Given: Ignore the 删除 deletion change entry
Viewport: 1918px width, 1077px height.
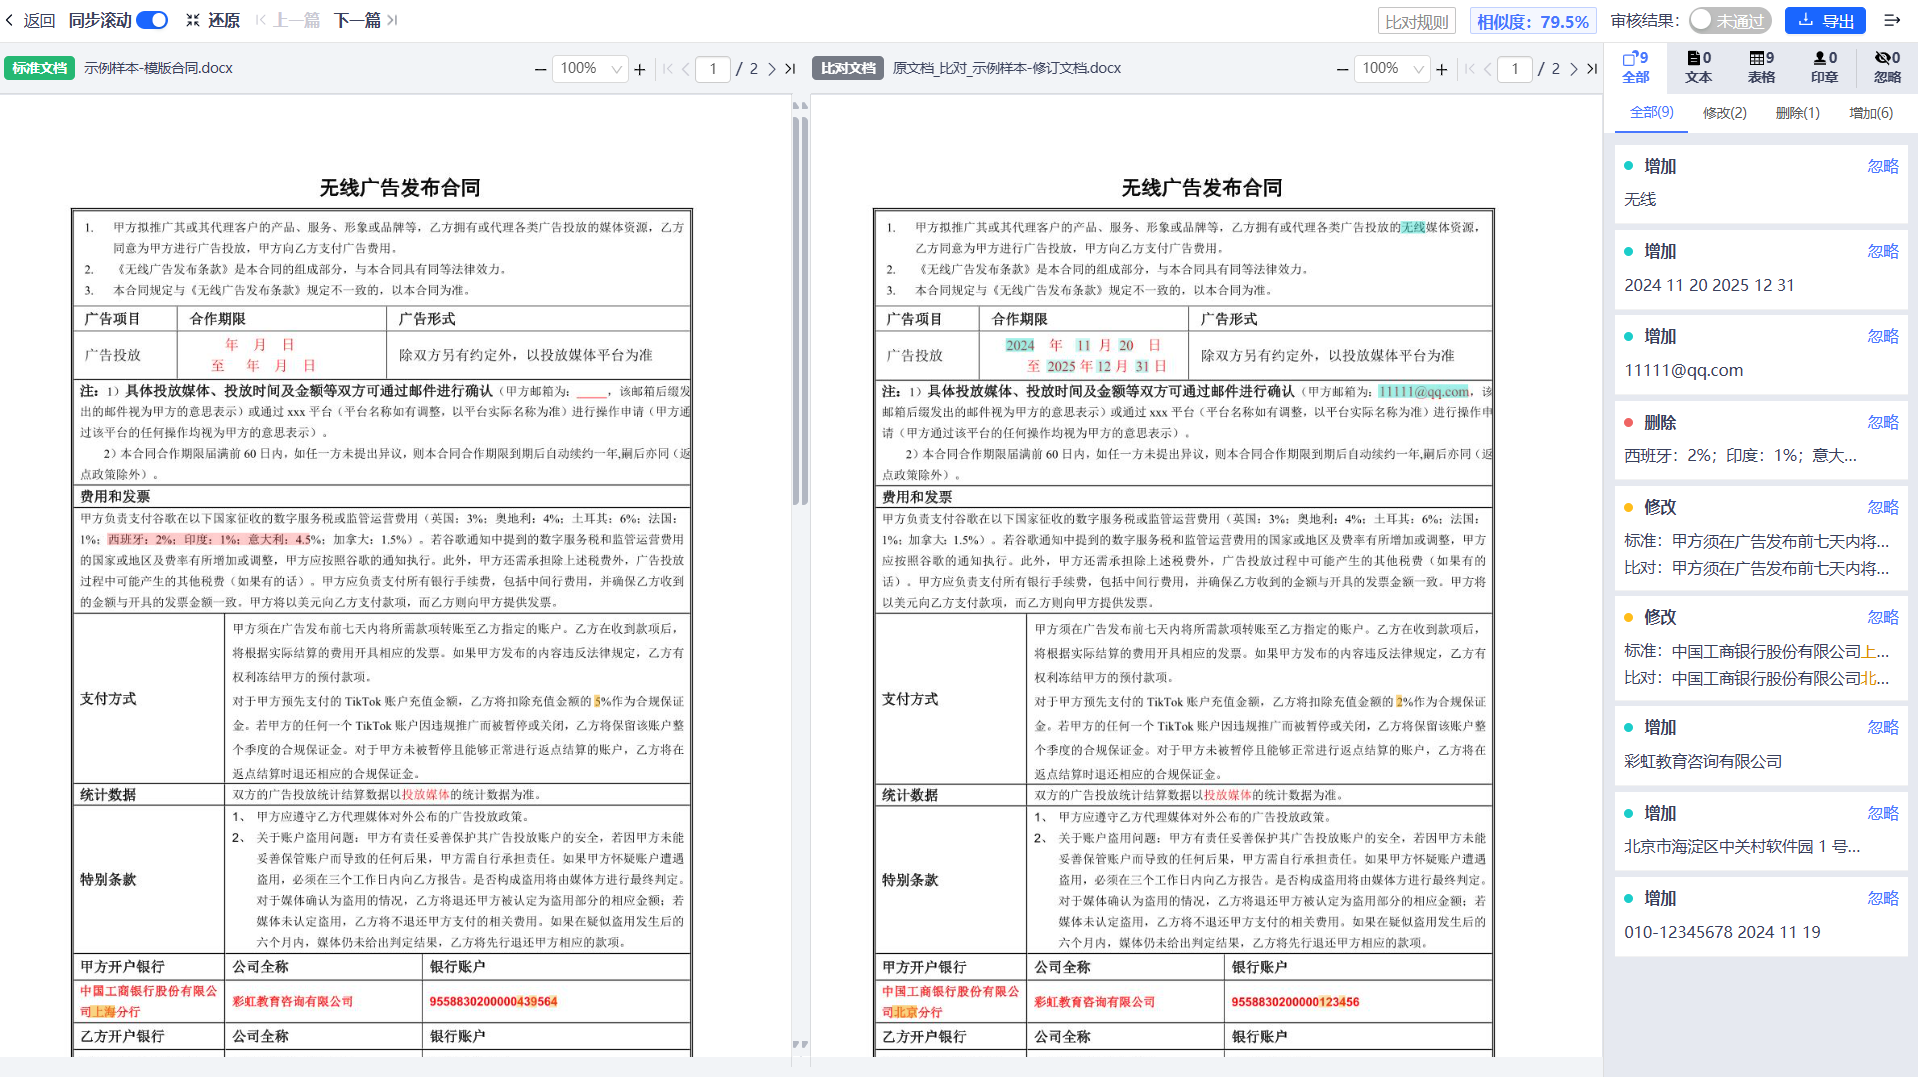Looking at the screenshot, I should point(1883,422).
